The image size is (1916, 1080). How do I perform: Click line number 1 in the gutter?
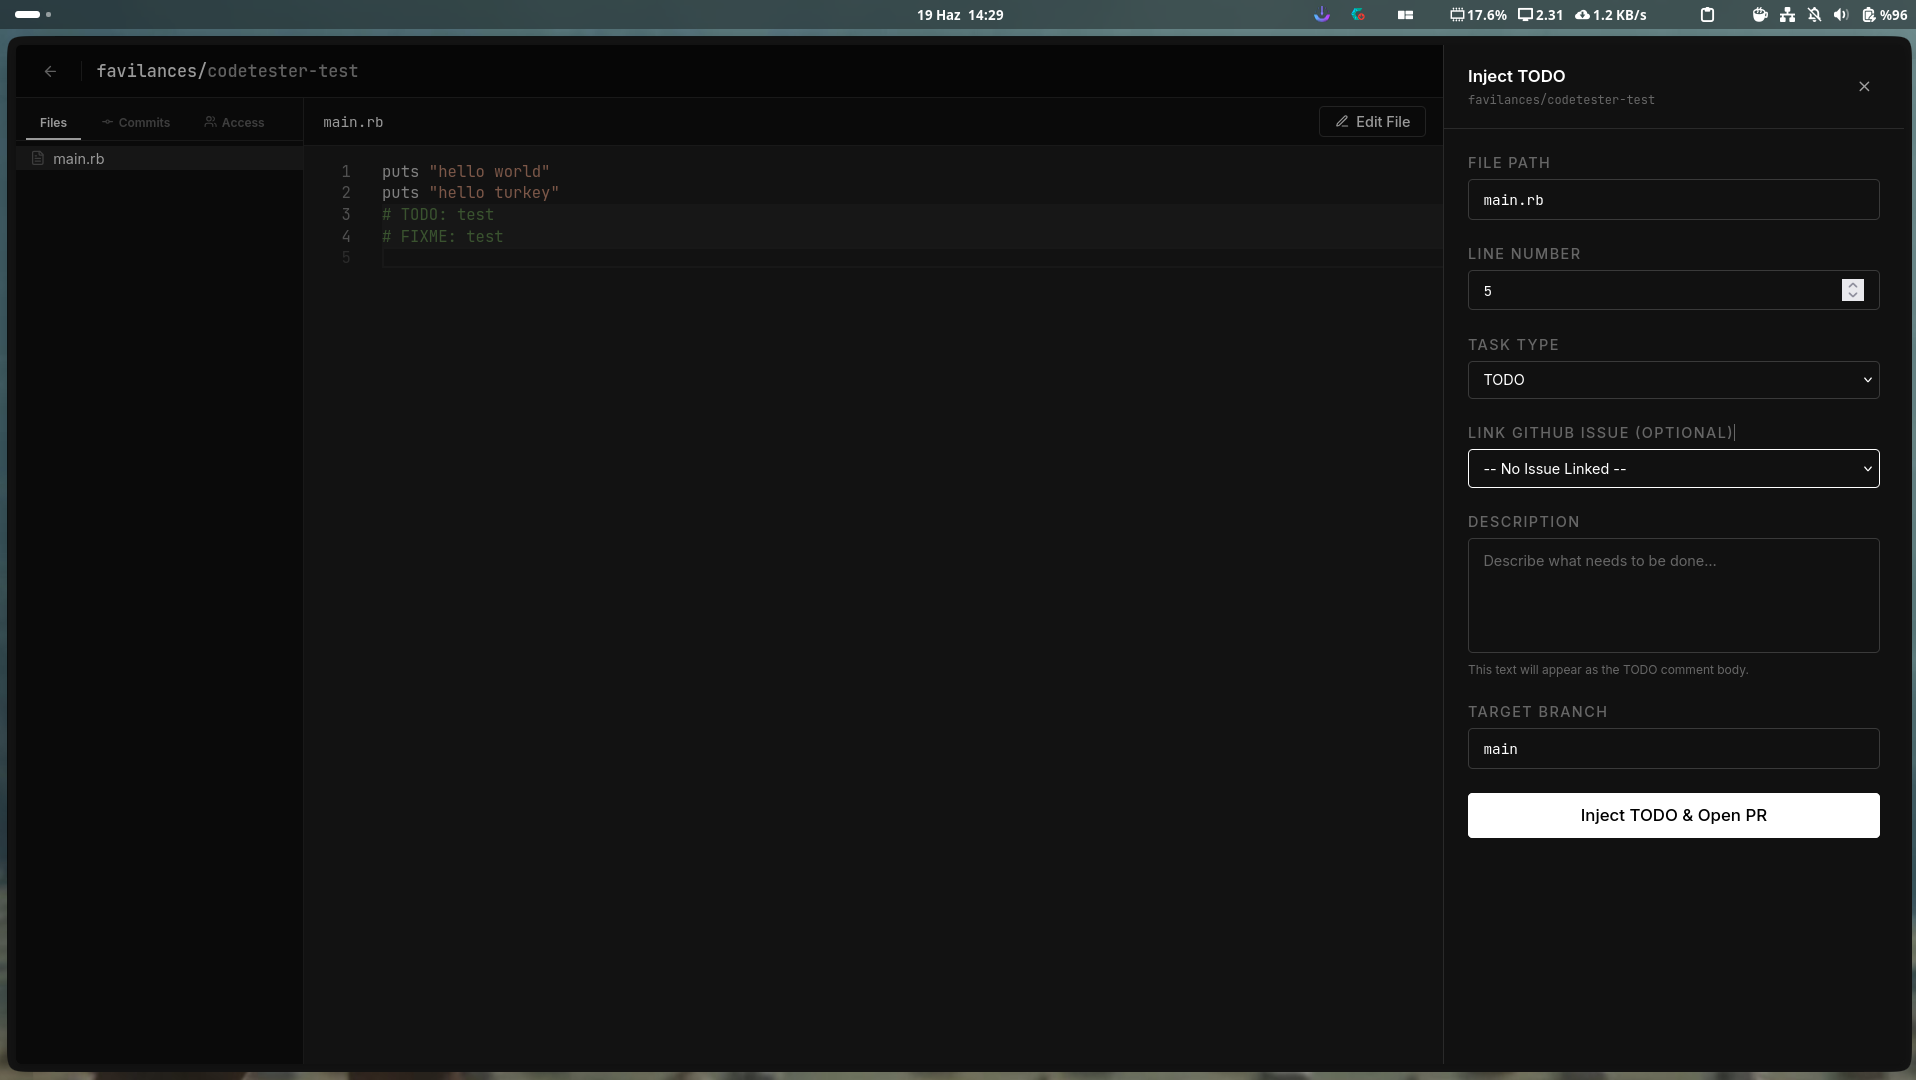pos(346,171)
